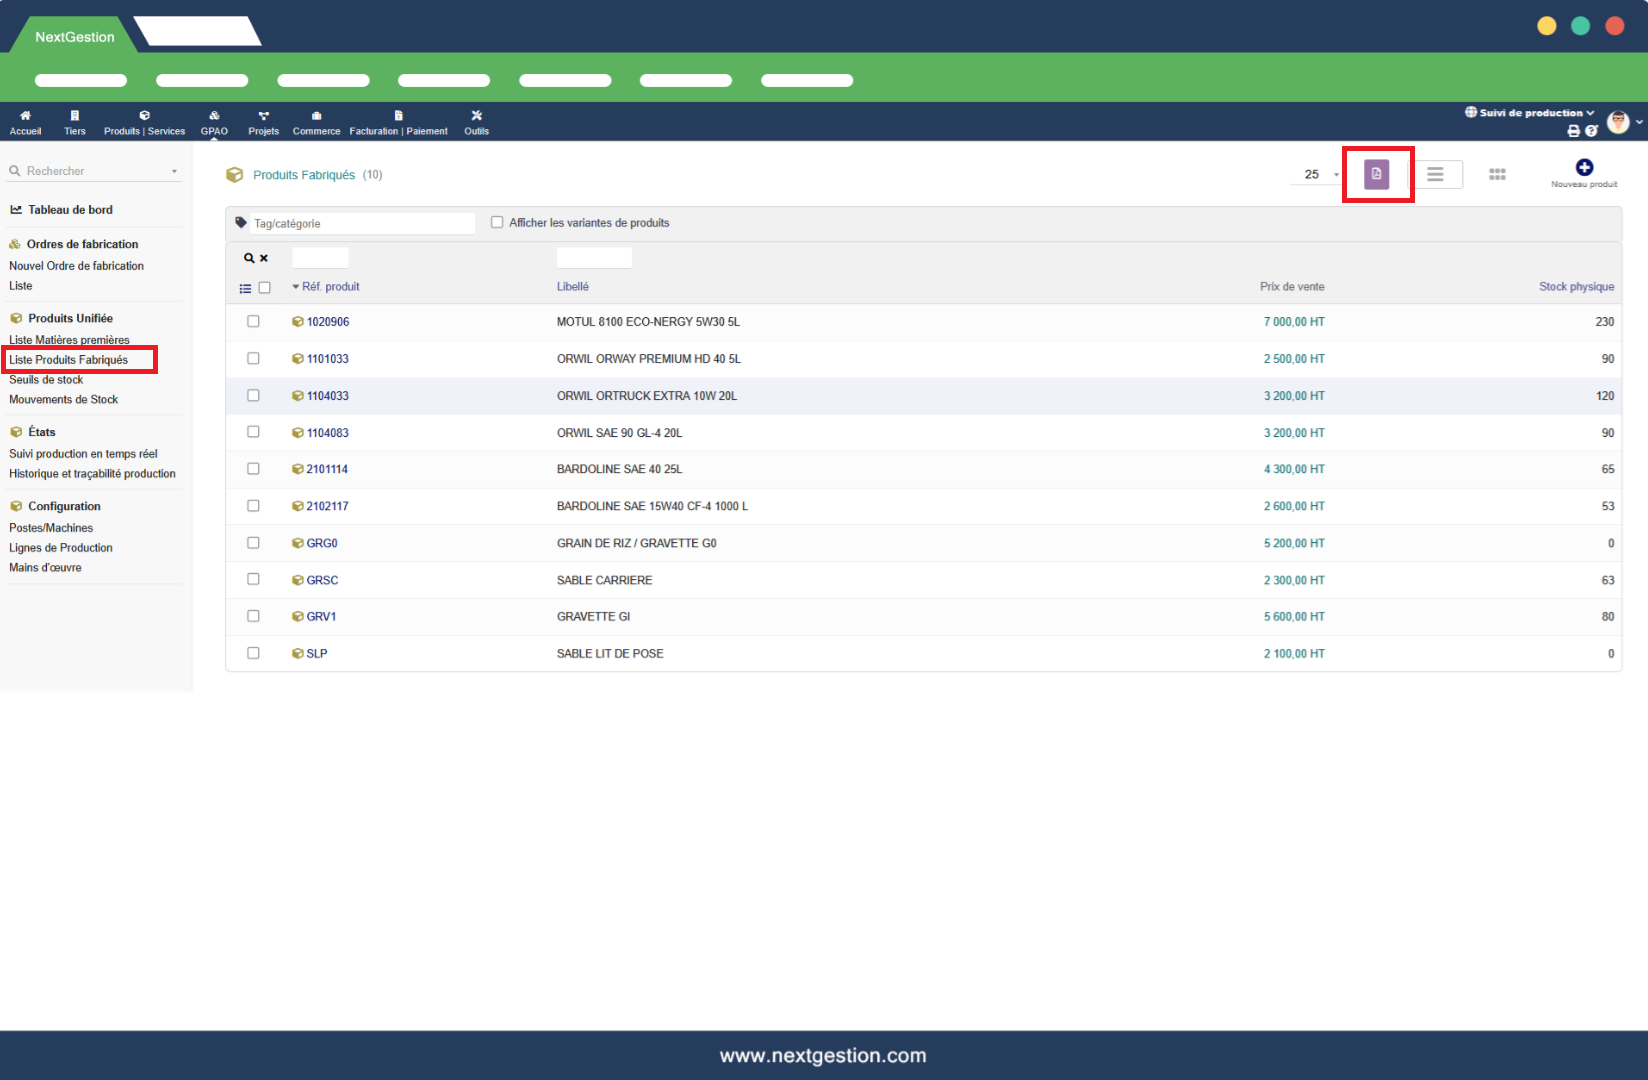Open the 25 rows-per-page dropdown
Screen dimensions: 1648x1080
tap(1321, 175)
